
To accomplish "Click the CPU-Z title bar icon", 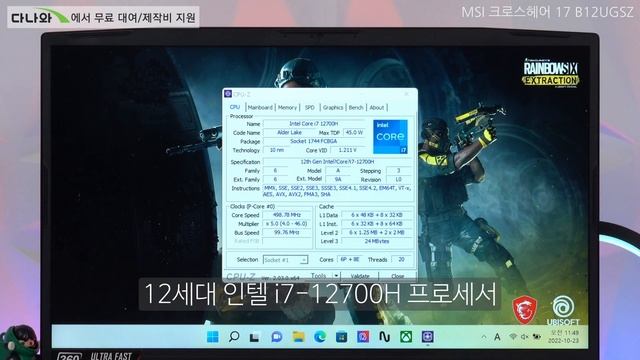I will [228, 94].
